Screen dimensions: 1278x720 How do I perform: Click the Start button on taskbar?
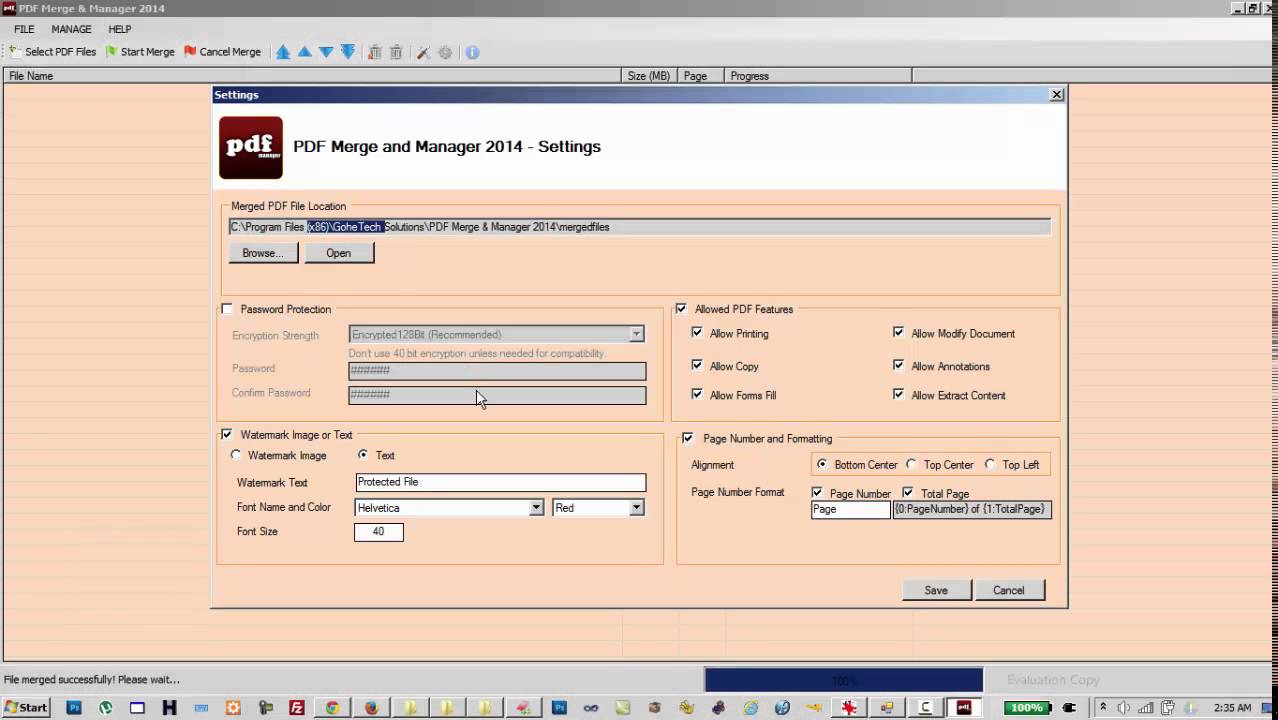click(x=25, y=707)
